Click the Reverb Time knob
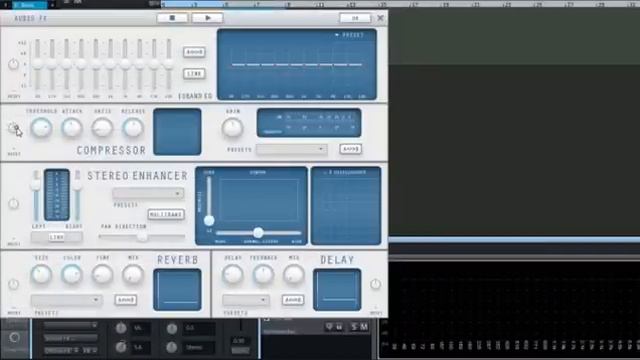This screenshot has height=360, width=640. pos(102,274)
